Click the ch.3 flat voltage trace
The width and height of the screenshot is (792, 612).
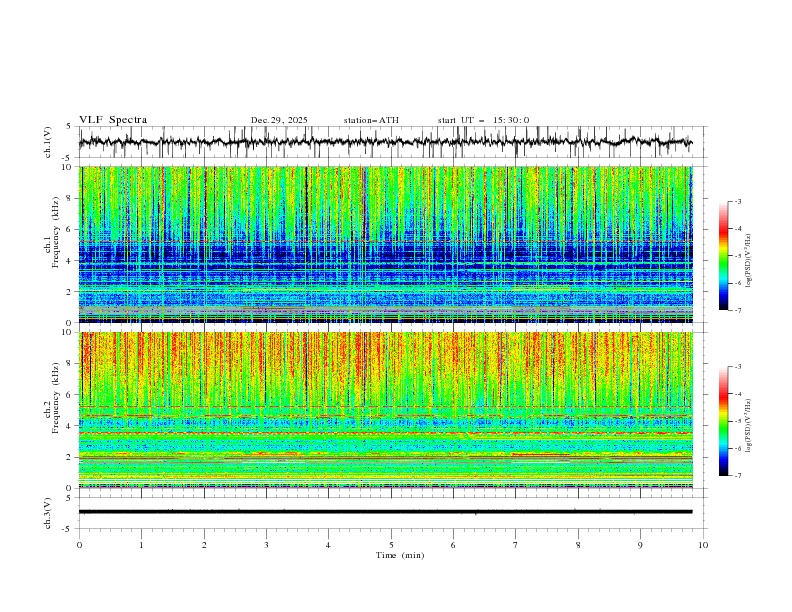tap(385, 512)
